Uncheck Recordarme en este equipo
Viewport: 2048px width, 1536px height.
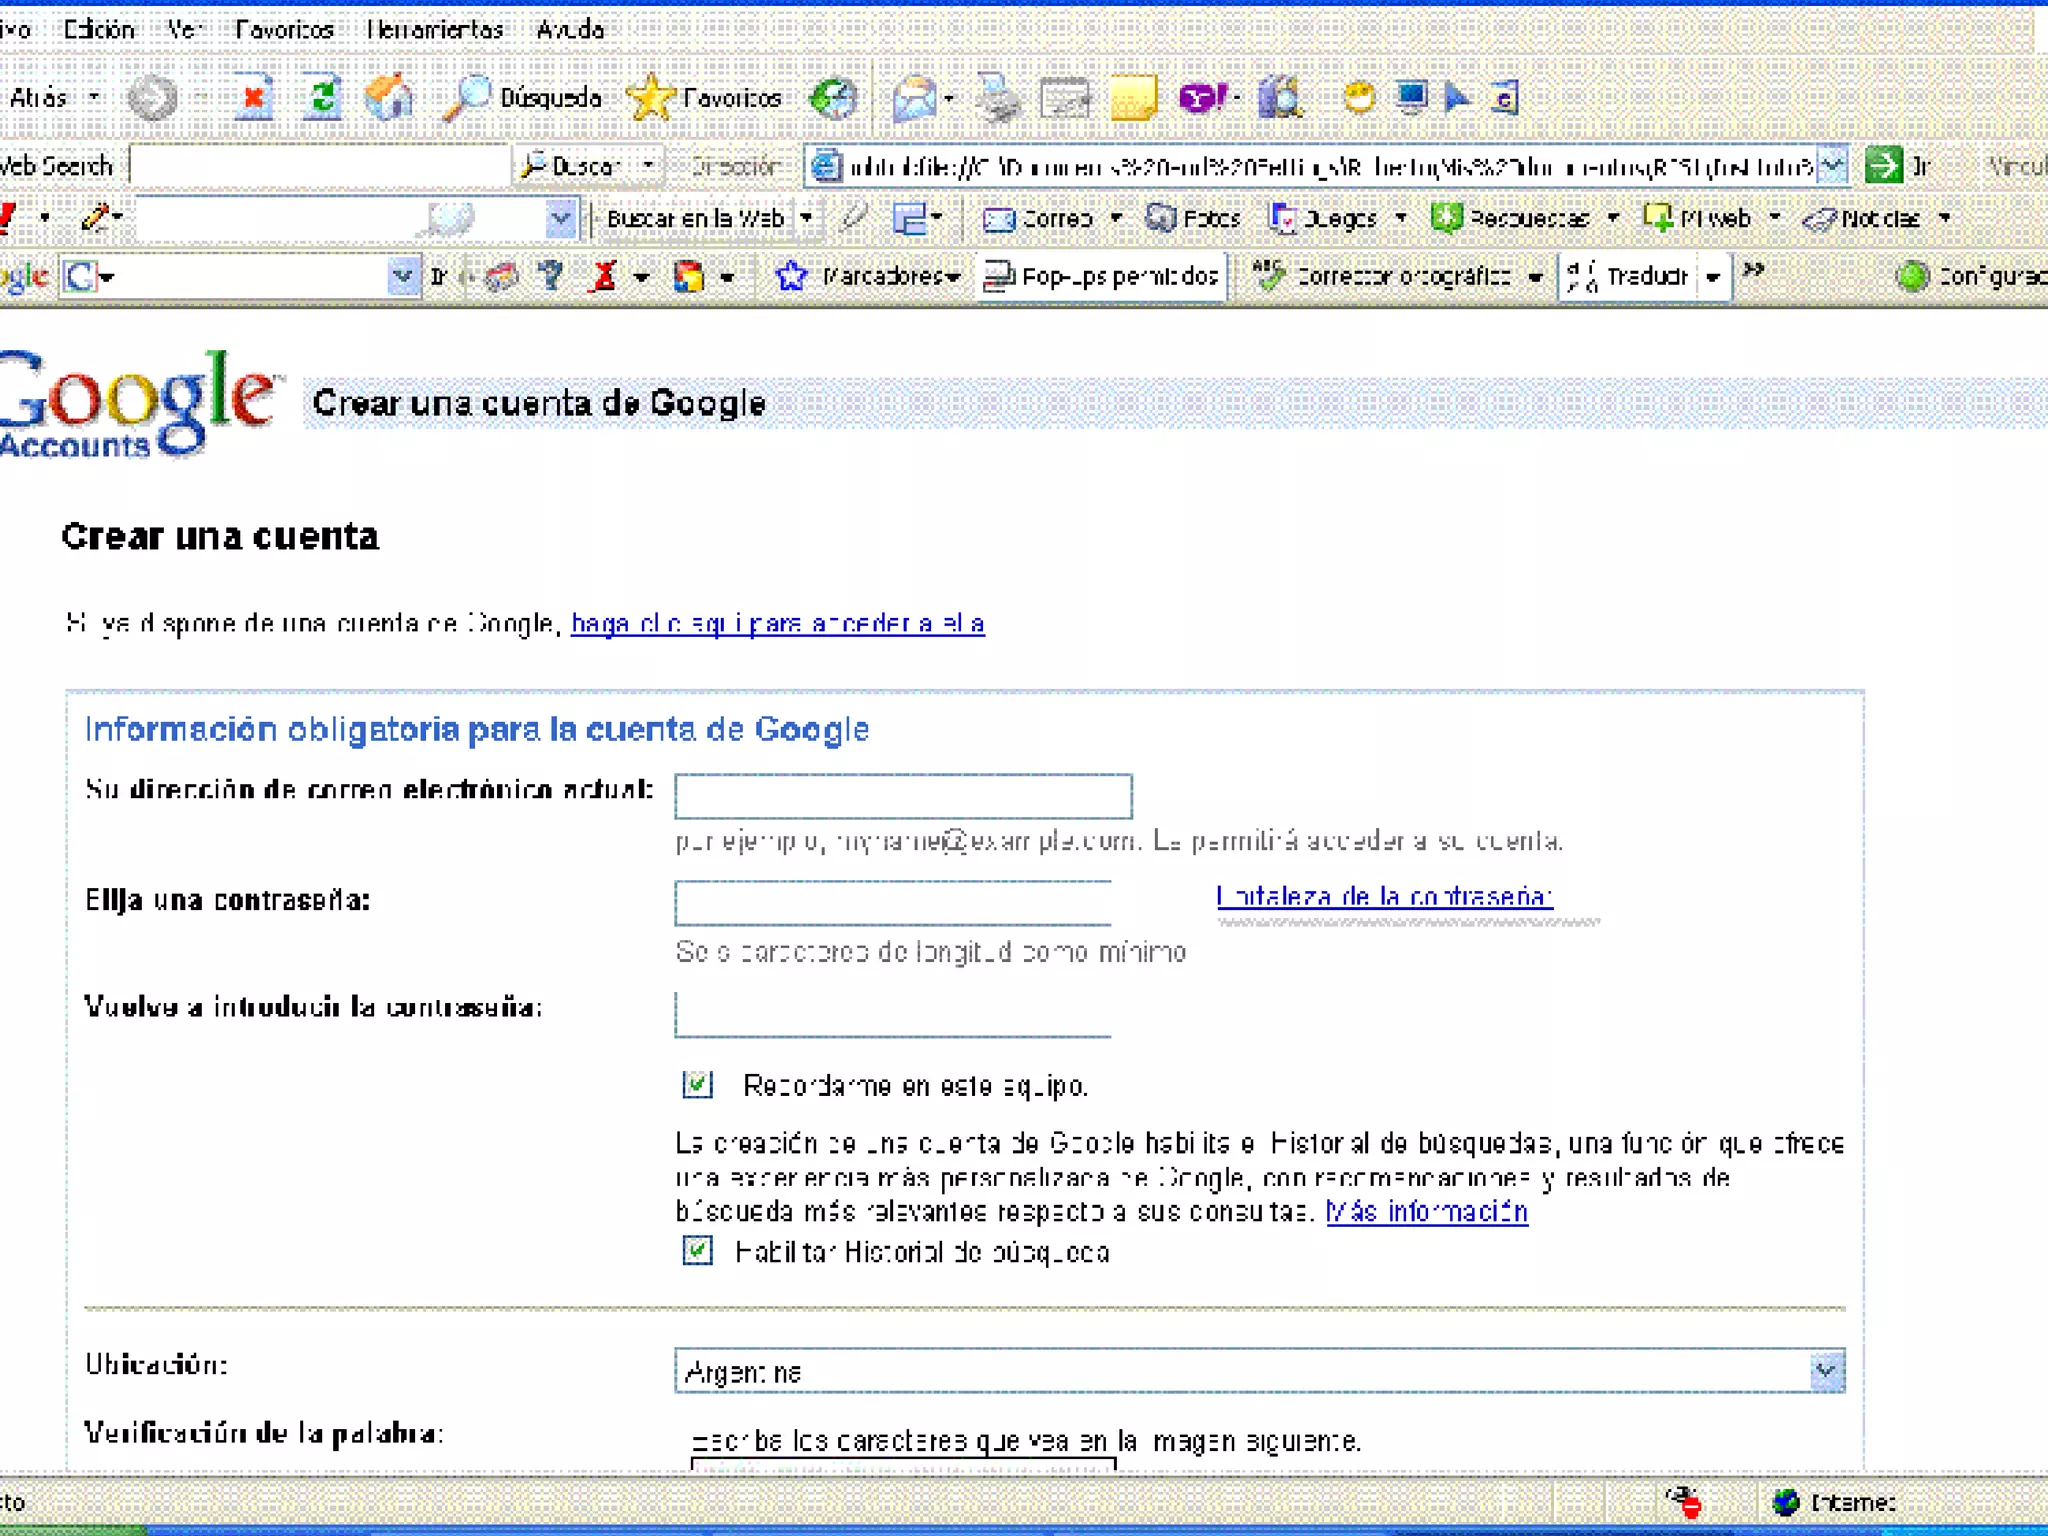(697, 1085)
